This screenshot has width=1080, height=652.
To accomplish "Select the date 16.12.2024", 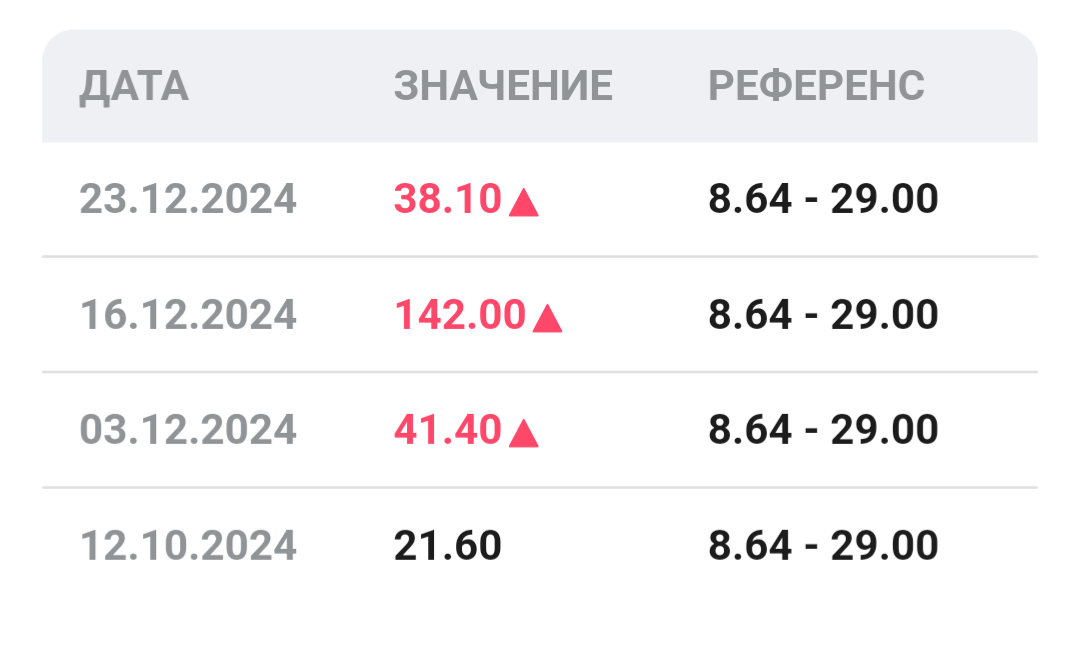I will tap(188, 316).
